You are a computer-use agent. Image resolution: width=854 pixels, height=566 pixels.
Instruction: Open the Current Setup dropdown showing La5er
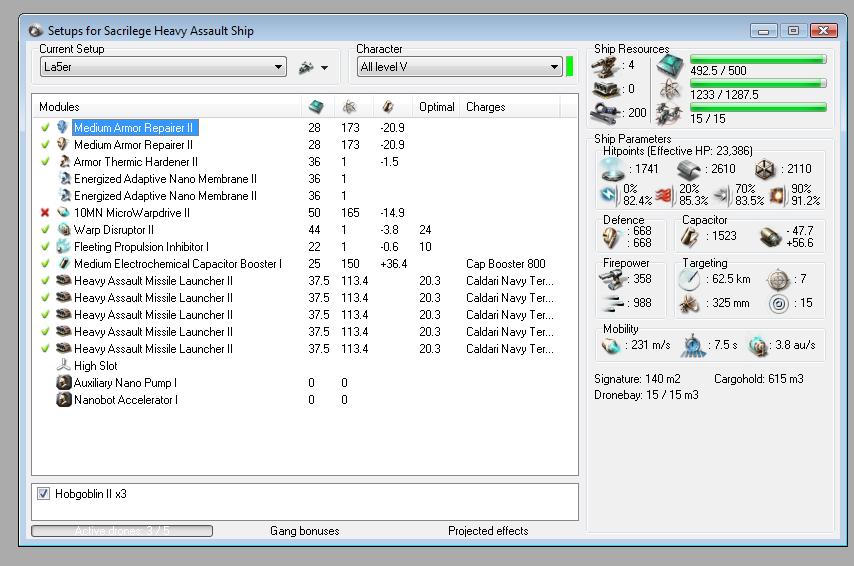pos(163,67)
